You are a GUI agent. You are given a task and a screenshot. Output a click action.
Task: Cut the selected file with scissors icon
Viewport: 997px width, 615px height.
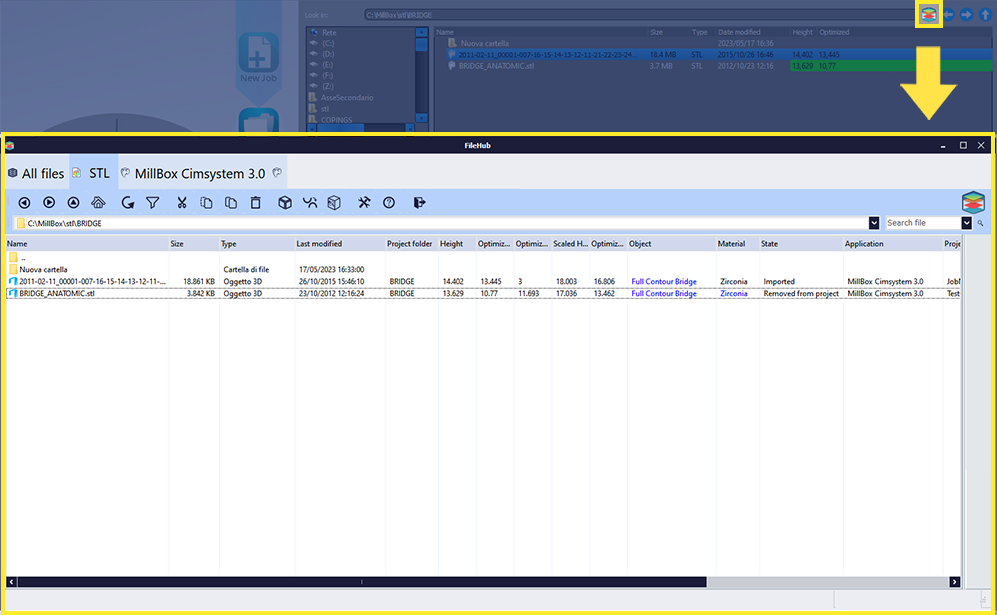click(x=182, y=203)
